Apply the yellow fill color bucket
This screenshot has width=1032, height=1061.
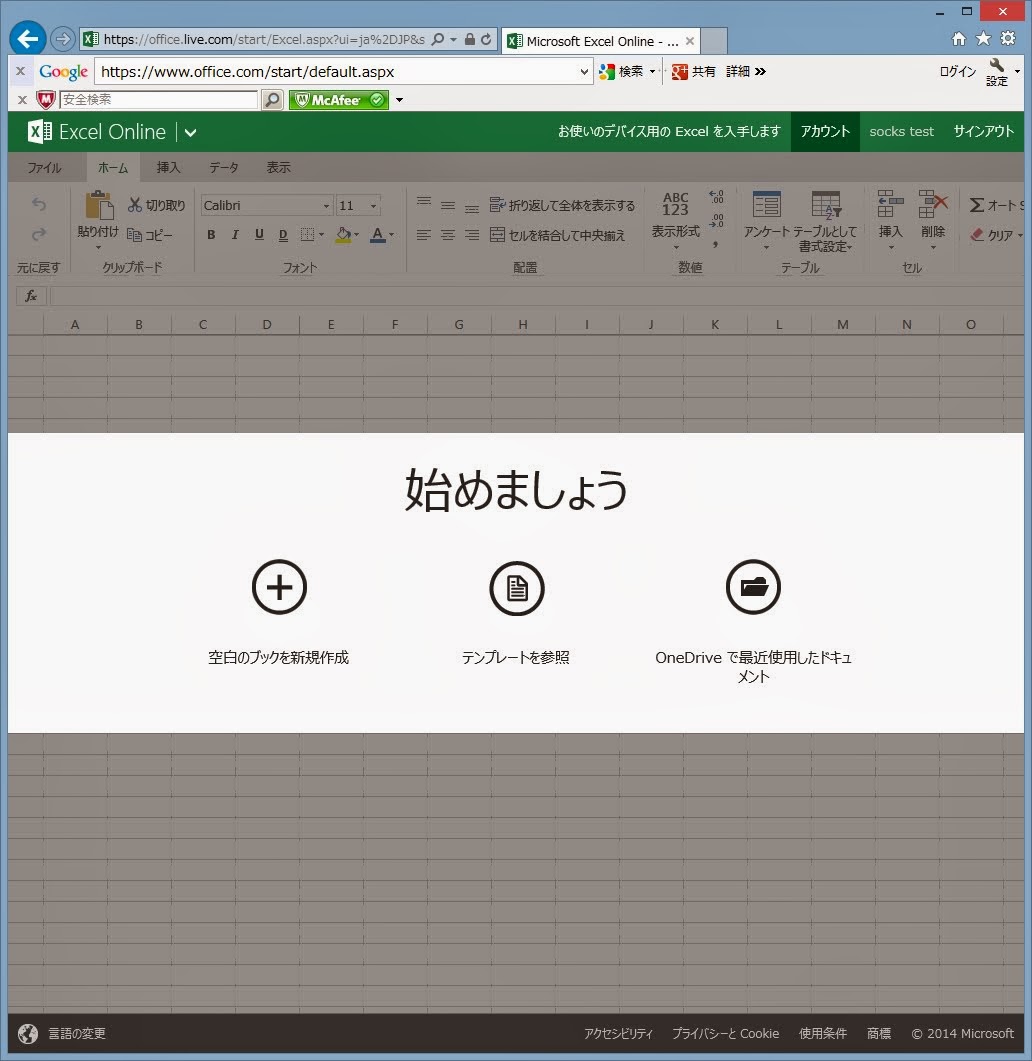click(x=344, y=235)
